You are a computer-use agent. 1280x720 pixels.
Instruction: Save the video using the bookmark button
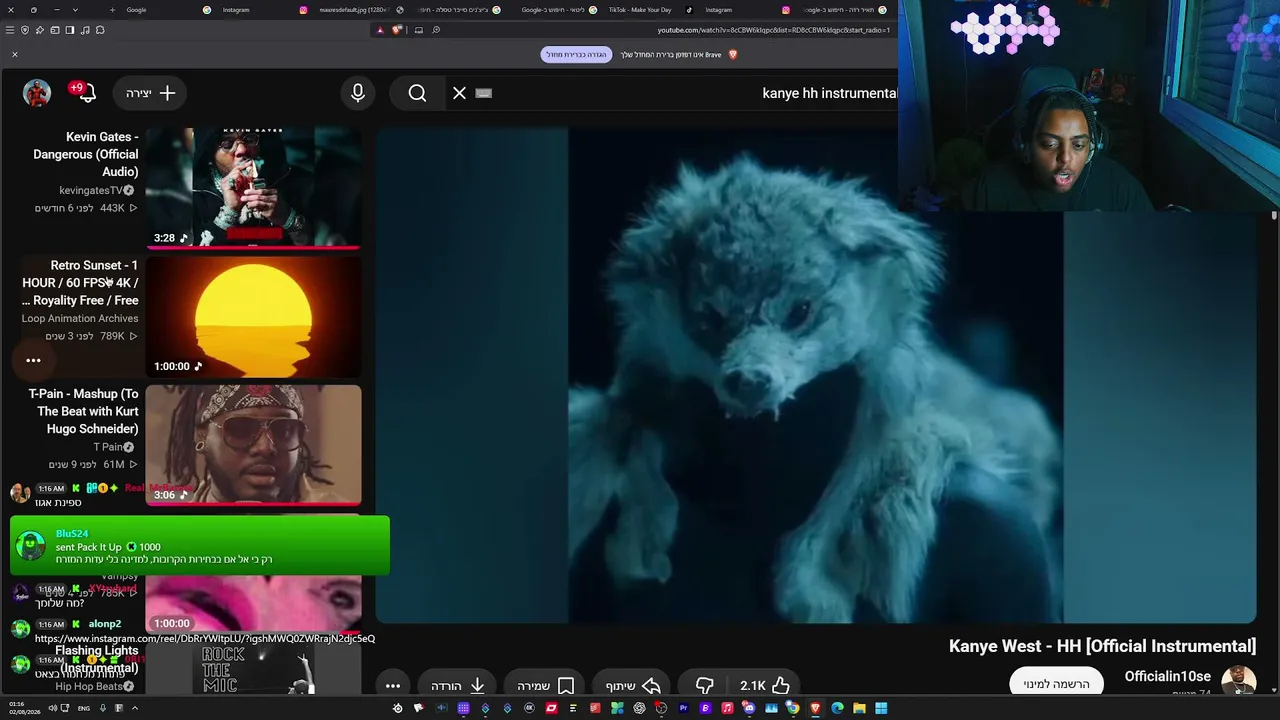pyautogui.click(x=545, y=686)
